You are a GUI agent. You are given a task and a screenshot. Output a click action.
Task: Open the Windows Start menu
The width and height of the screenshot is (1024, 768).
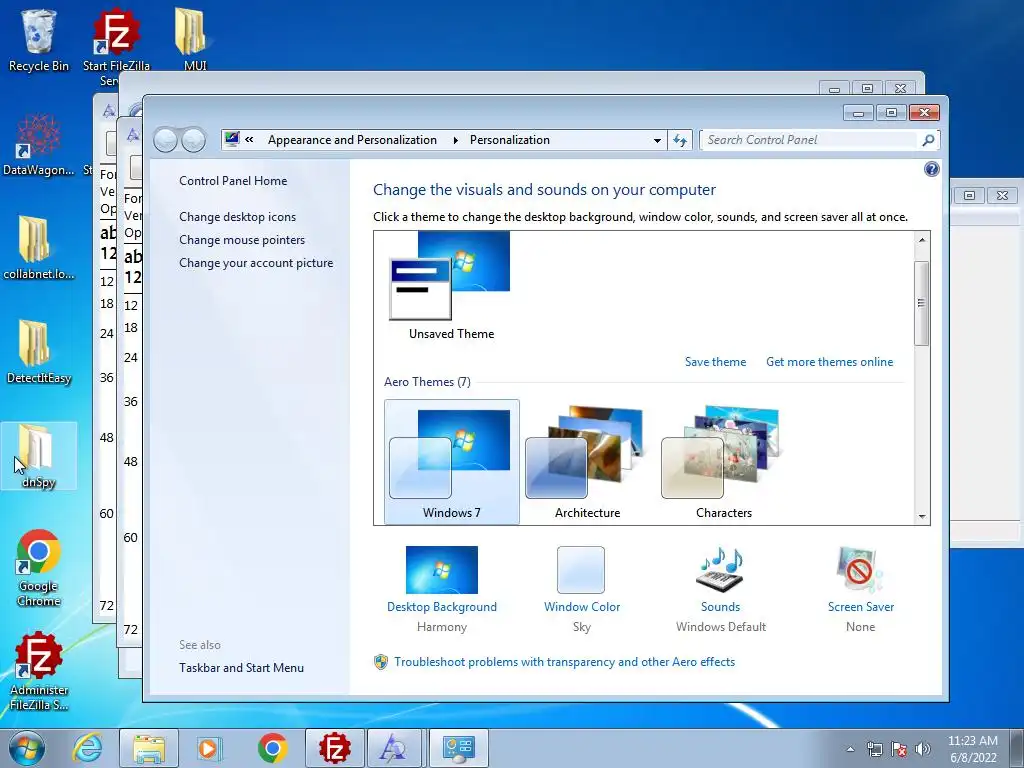(27, 748)
